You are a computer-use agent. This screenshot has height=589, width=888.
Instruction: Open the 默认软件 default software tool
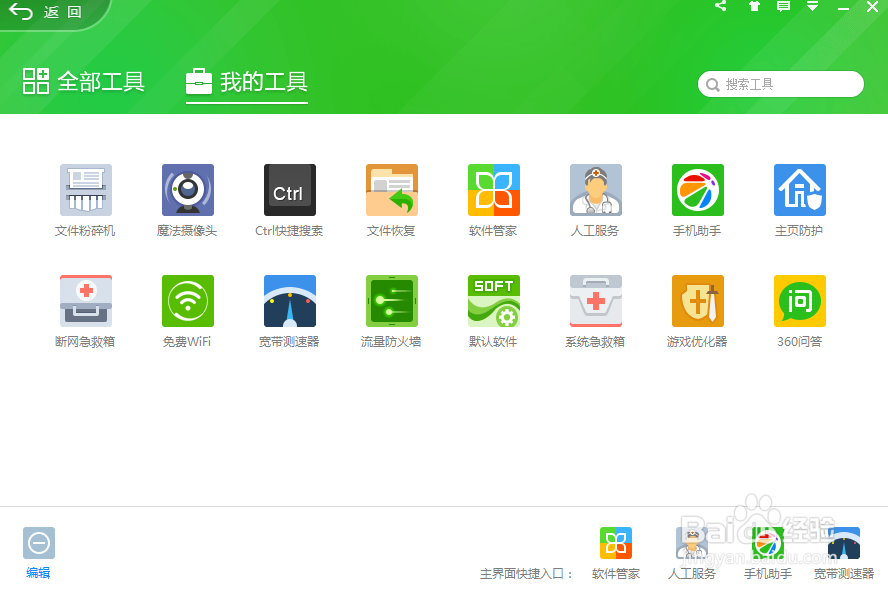point(493,301)
